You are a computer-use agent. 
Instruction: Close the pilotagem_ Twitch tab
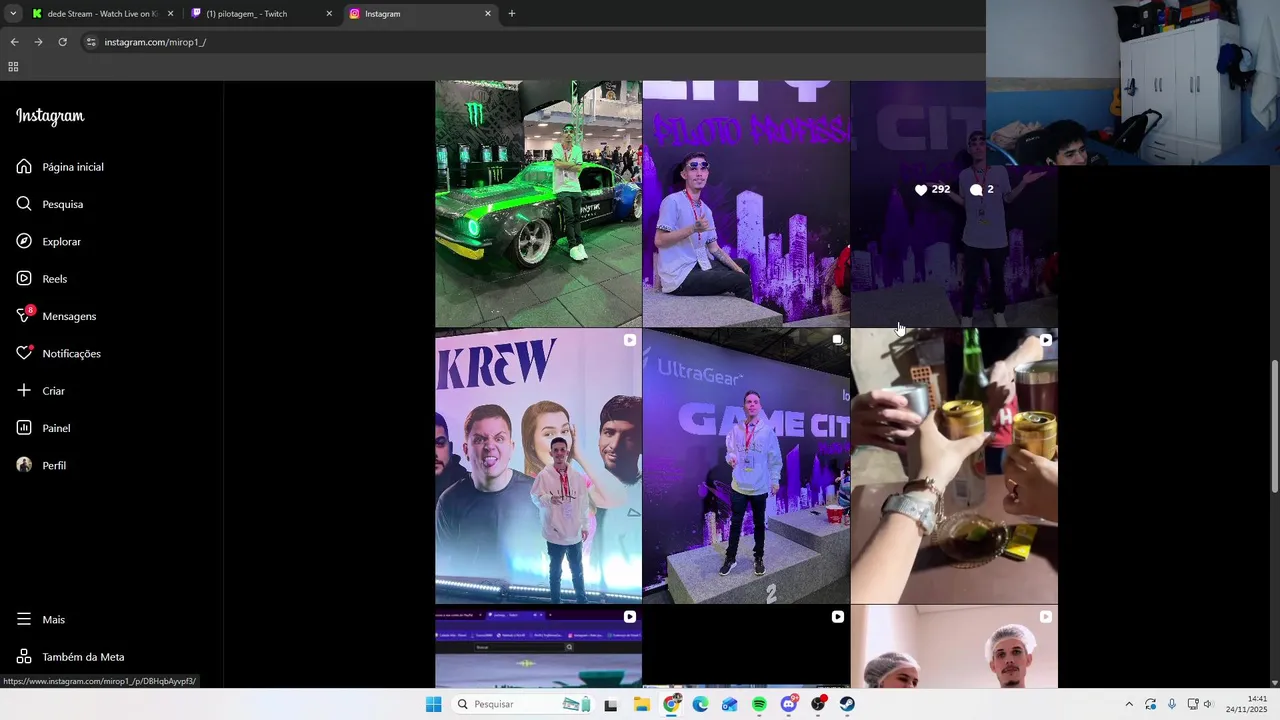coord(329,14)
